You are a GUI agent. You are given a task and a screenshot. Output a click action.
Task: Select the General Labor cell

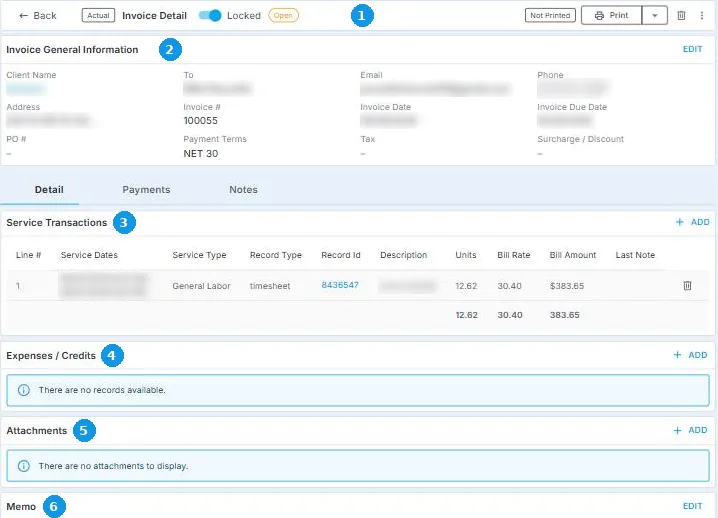coord(201,286)
